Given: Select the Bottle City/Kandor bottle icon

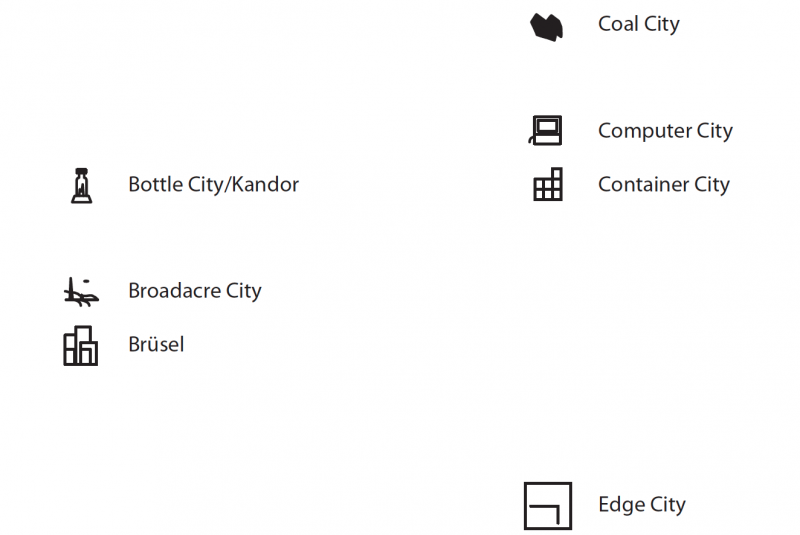Looking at the screenshot, I should pos(82,186).
